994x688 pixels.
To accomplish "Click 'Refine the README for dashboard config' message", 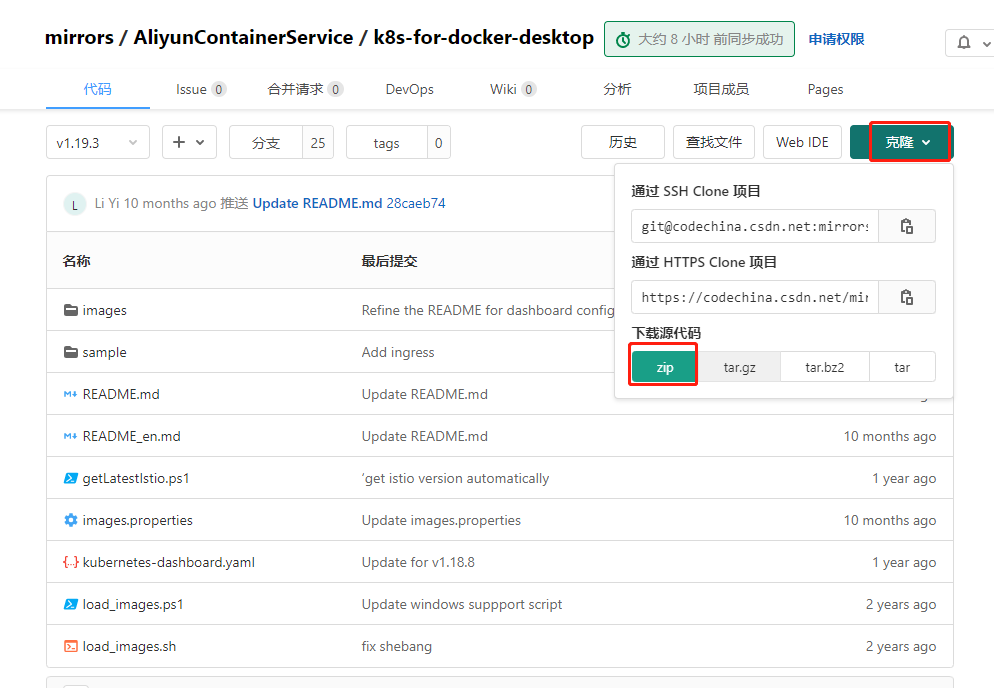I will click(x=488, y=310).
